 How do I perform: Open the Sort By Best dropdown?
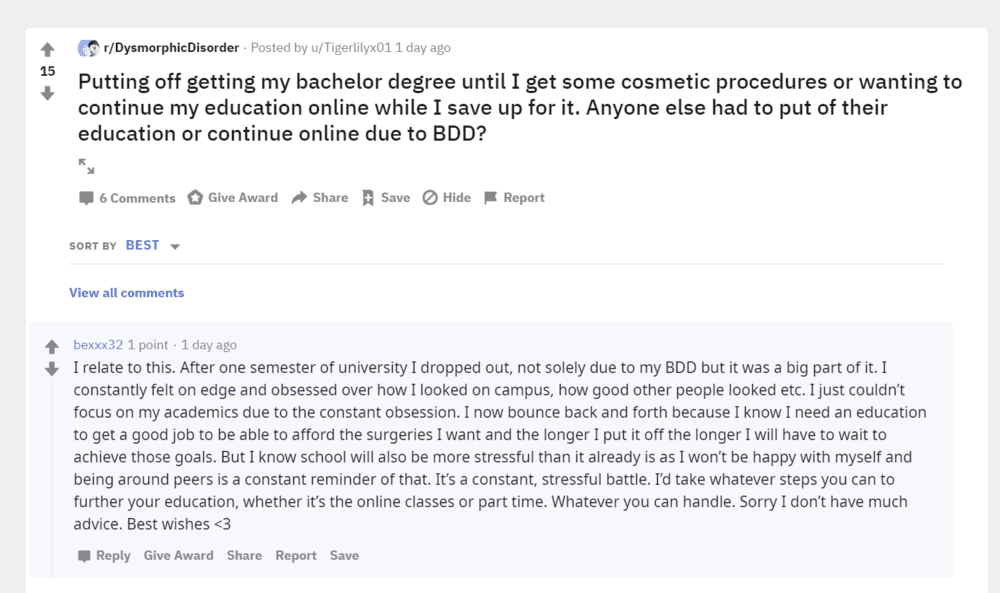pos(152,245)
